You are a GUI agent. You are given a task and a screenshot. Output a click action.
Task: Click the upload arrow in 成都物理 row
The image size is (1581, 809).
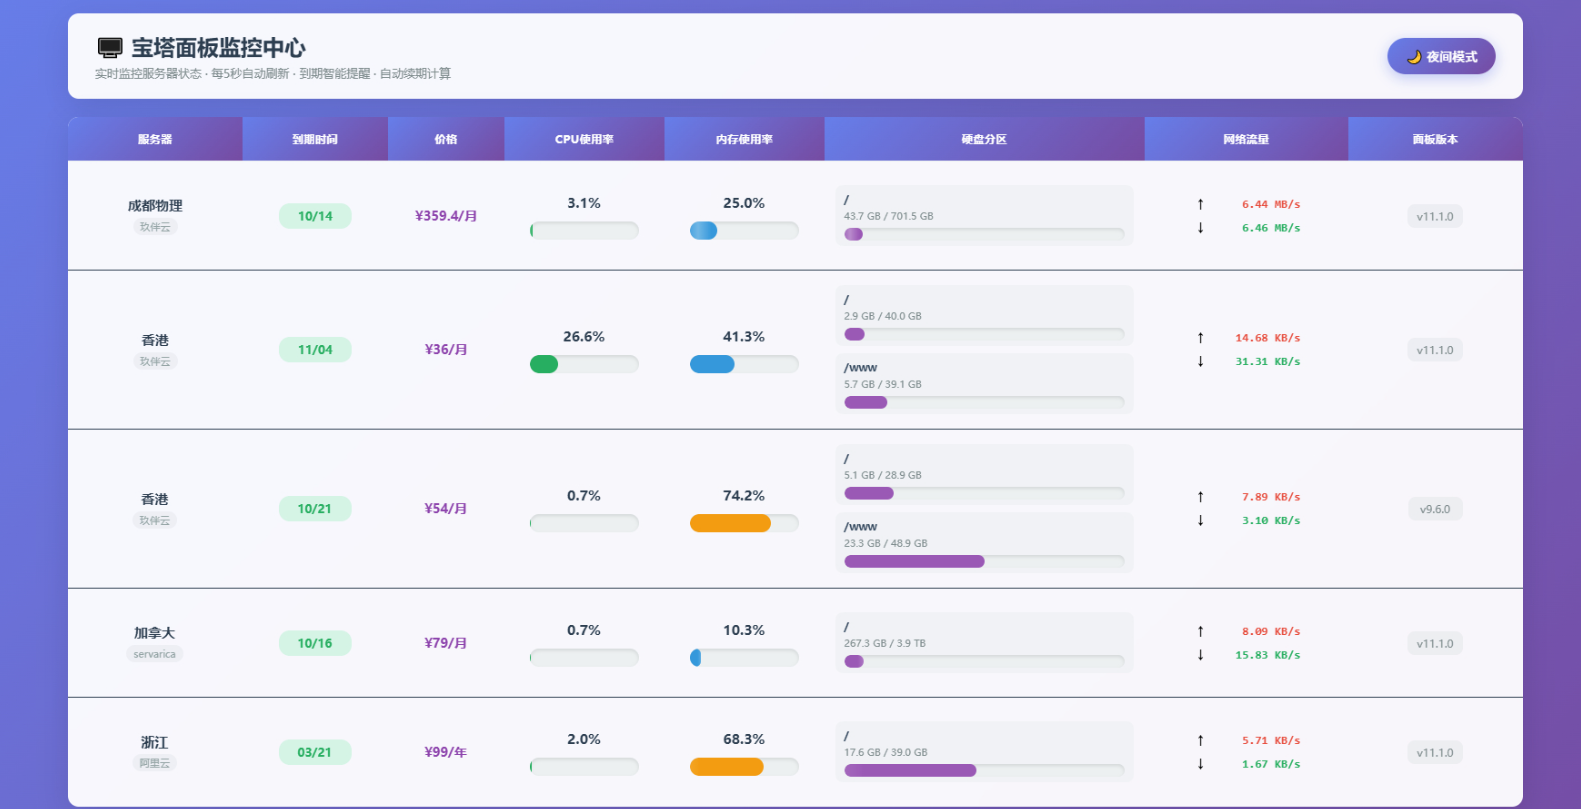tap(1200, 204)
